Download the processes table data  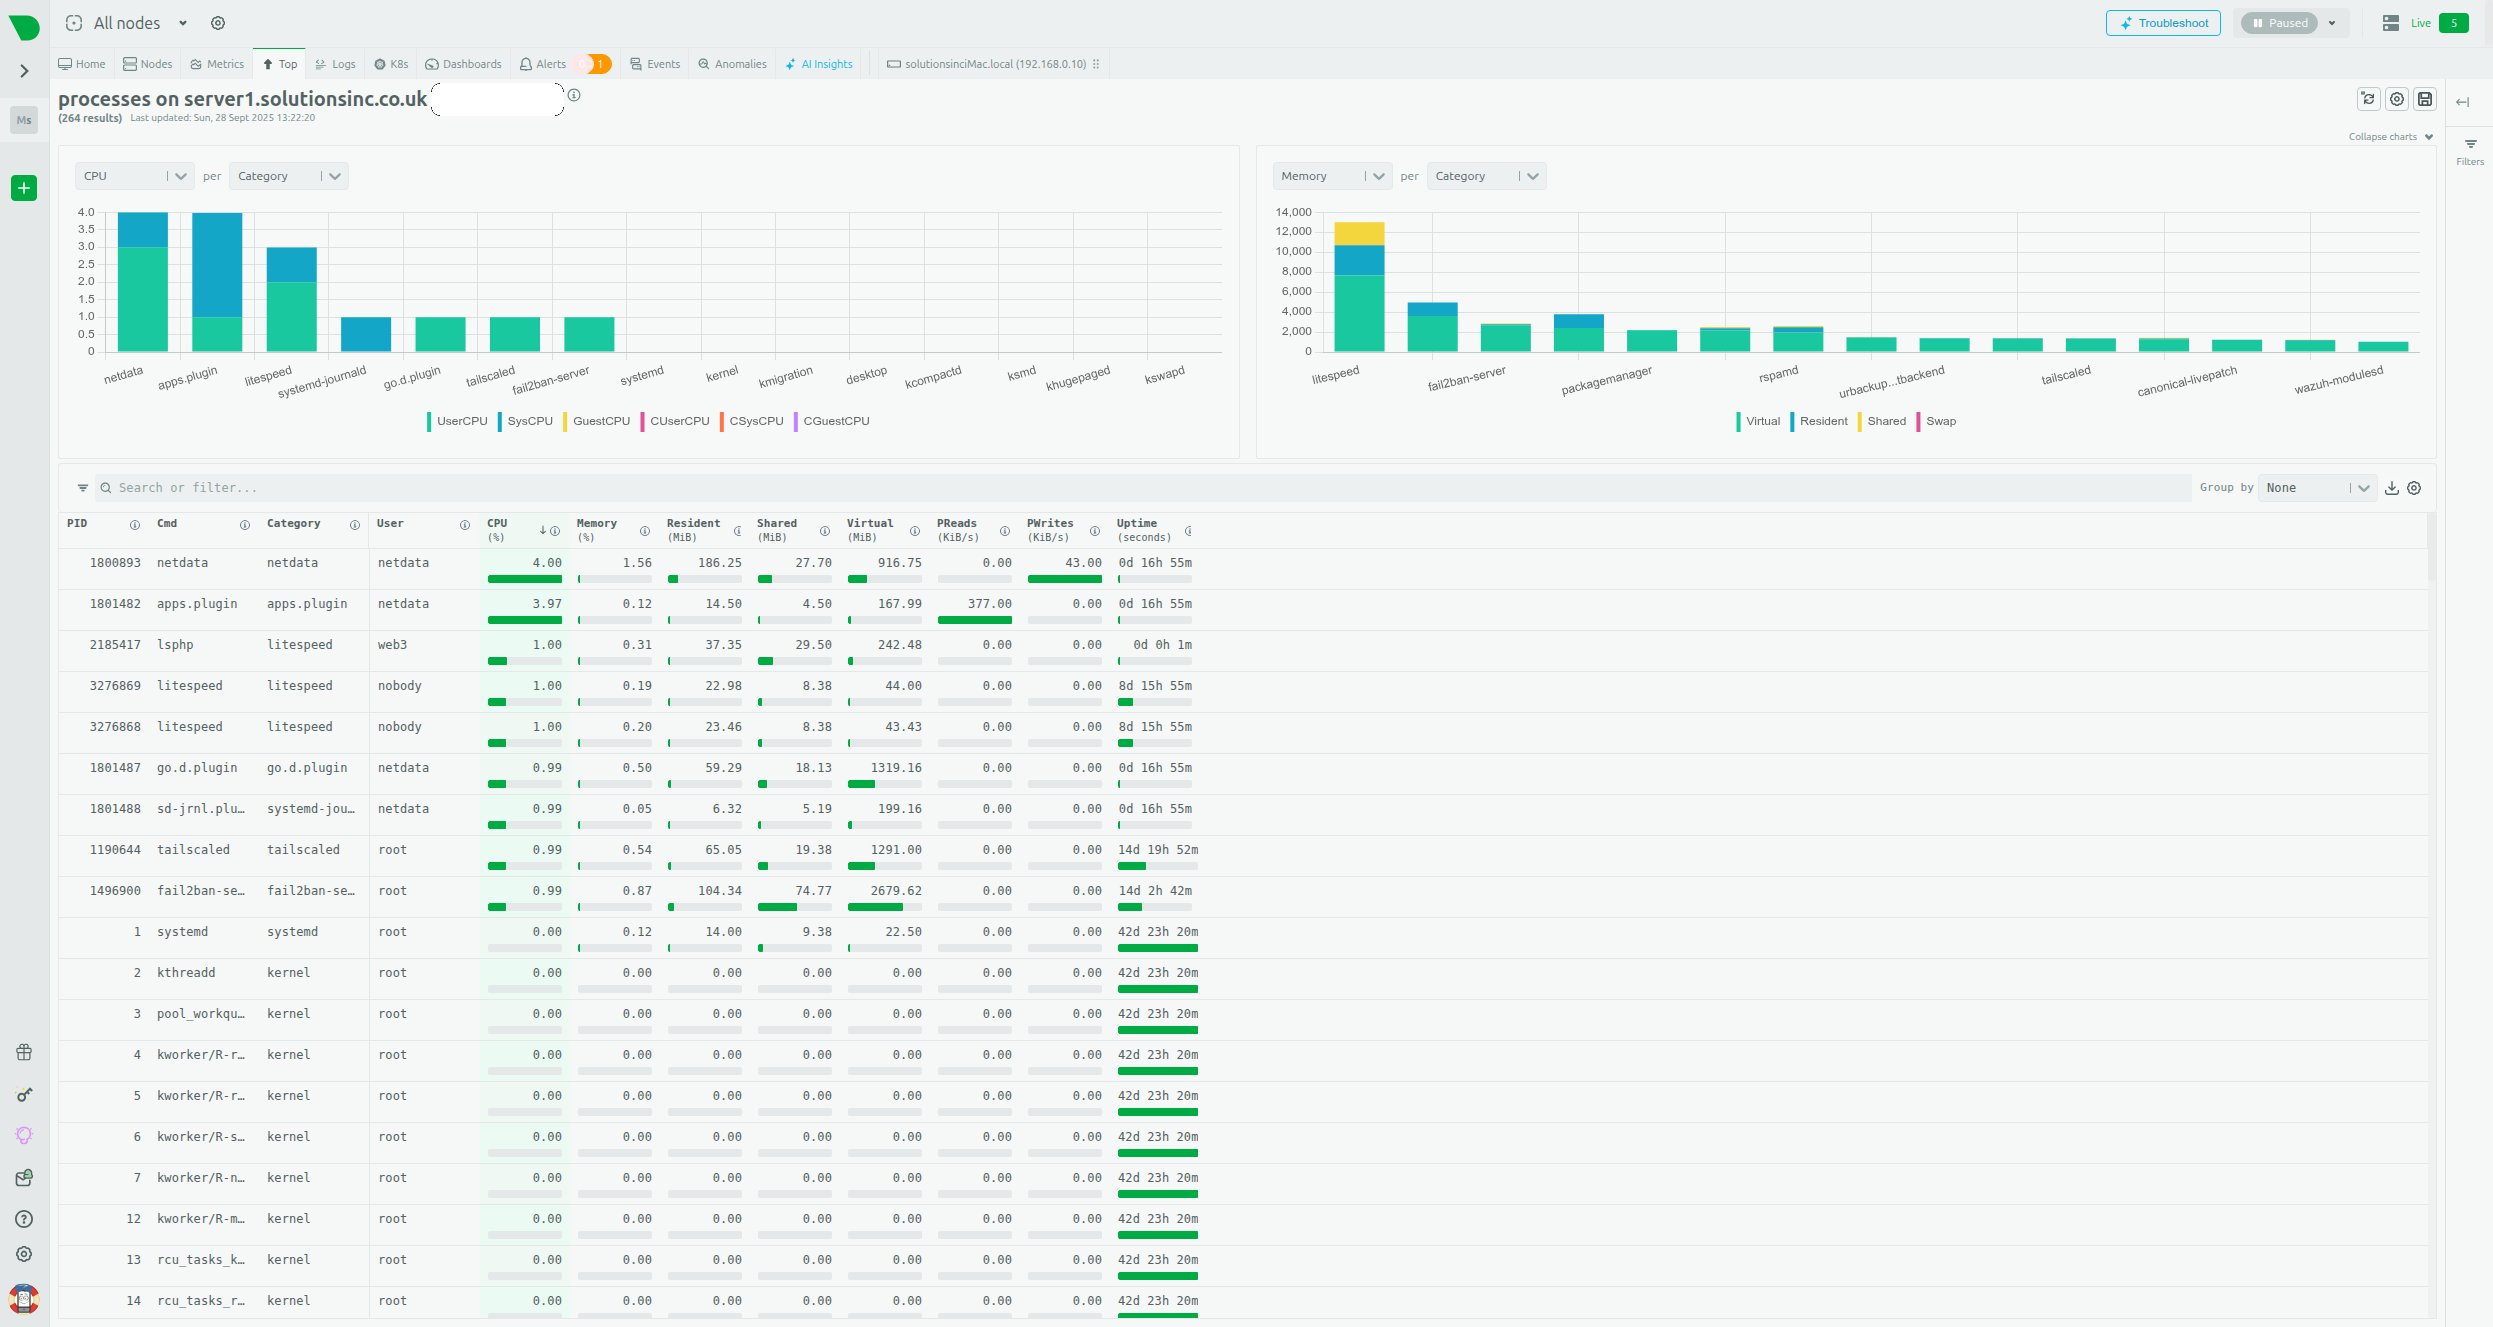(x=2391, y=488)
